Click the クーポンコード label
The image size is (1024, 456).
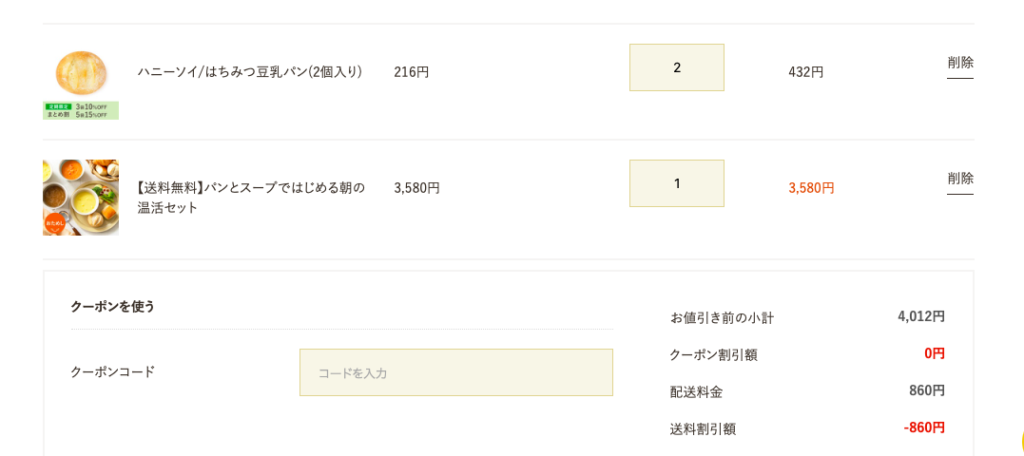113,372
